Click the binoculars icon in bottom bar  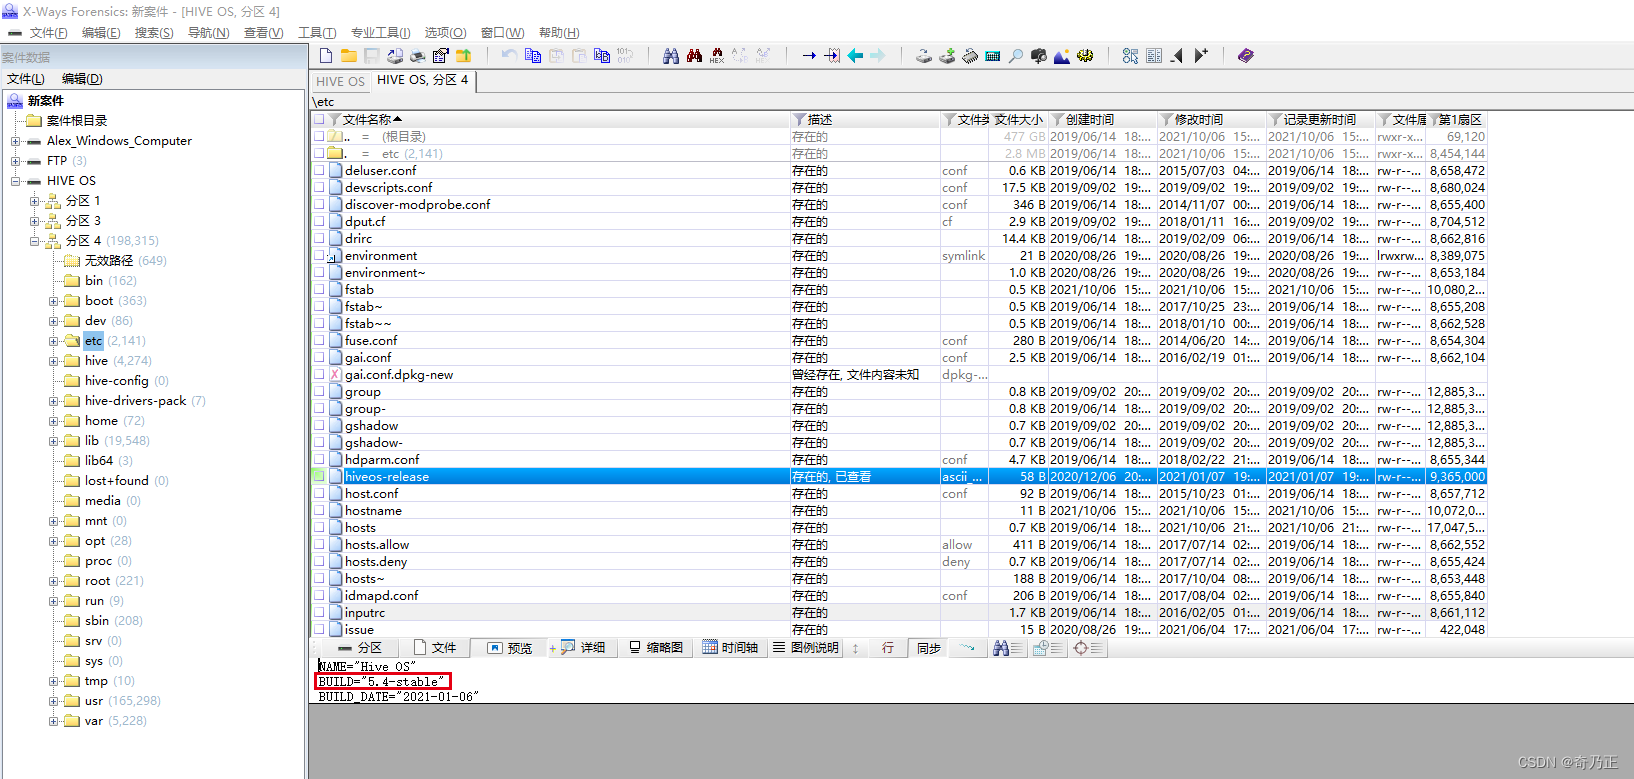click(x=1007, y=648)
